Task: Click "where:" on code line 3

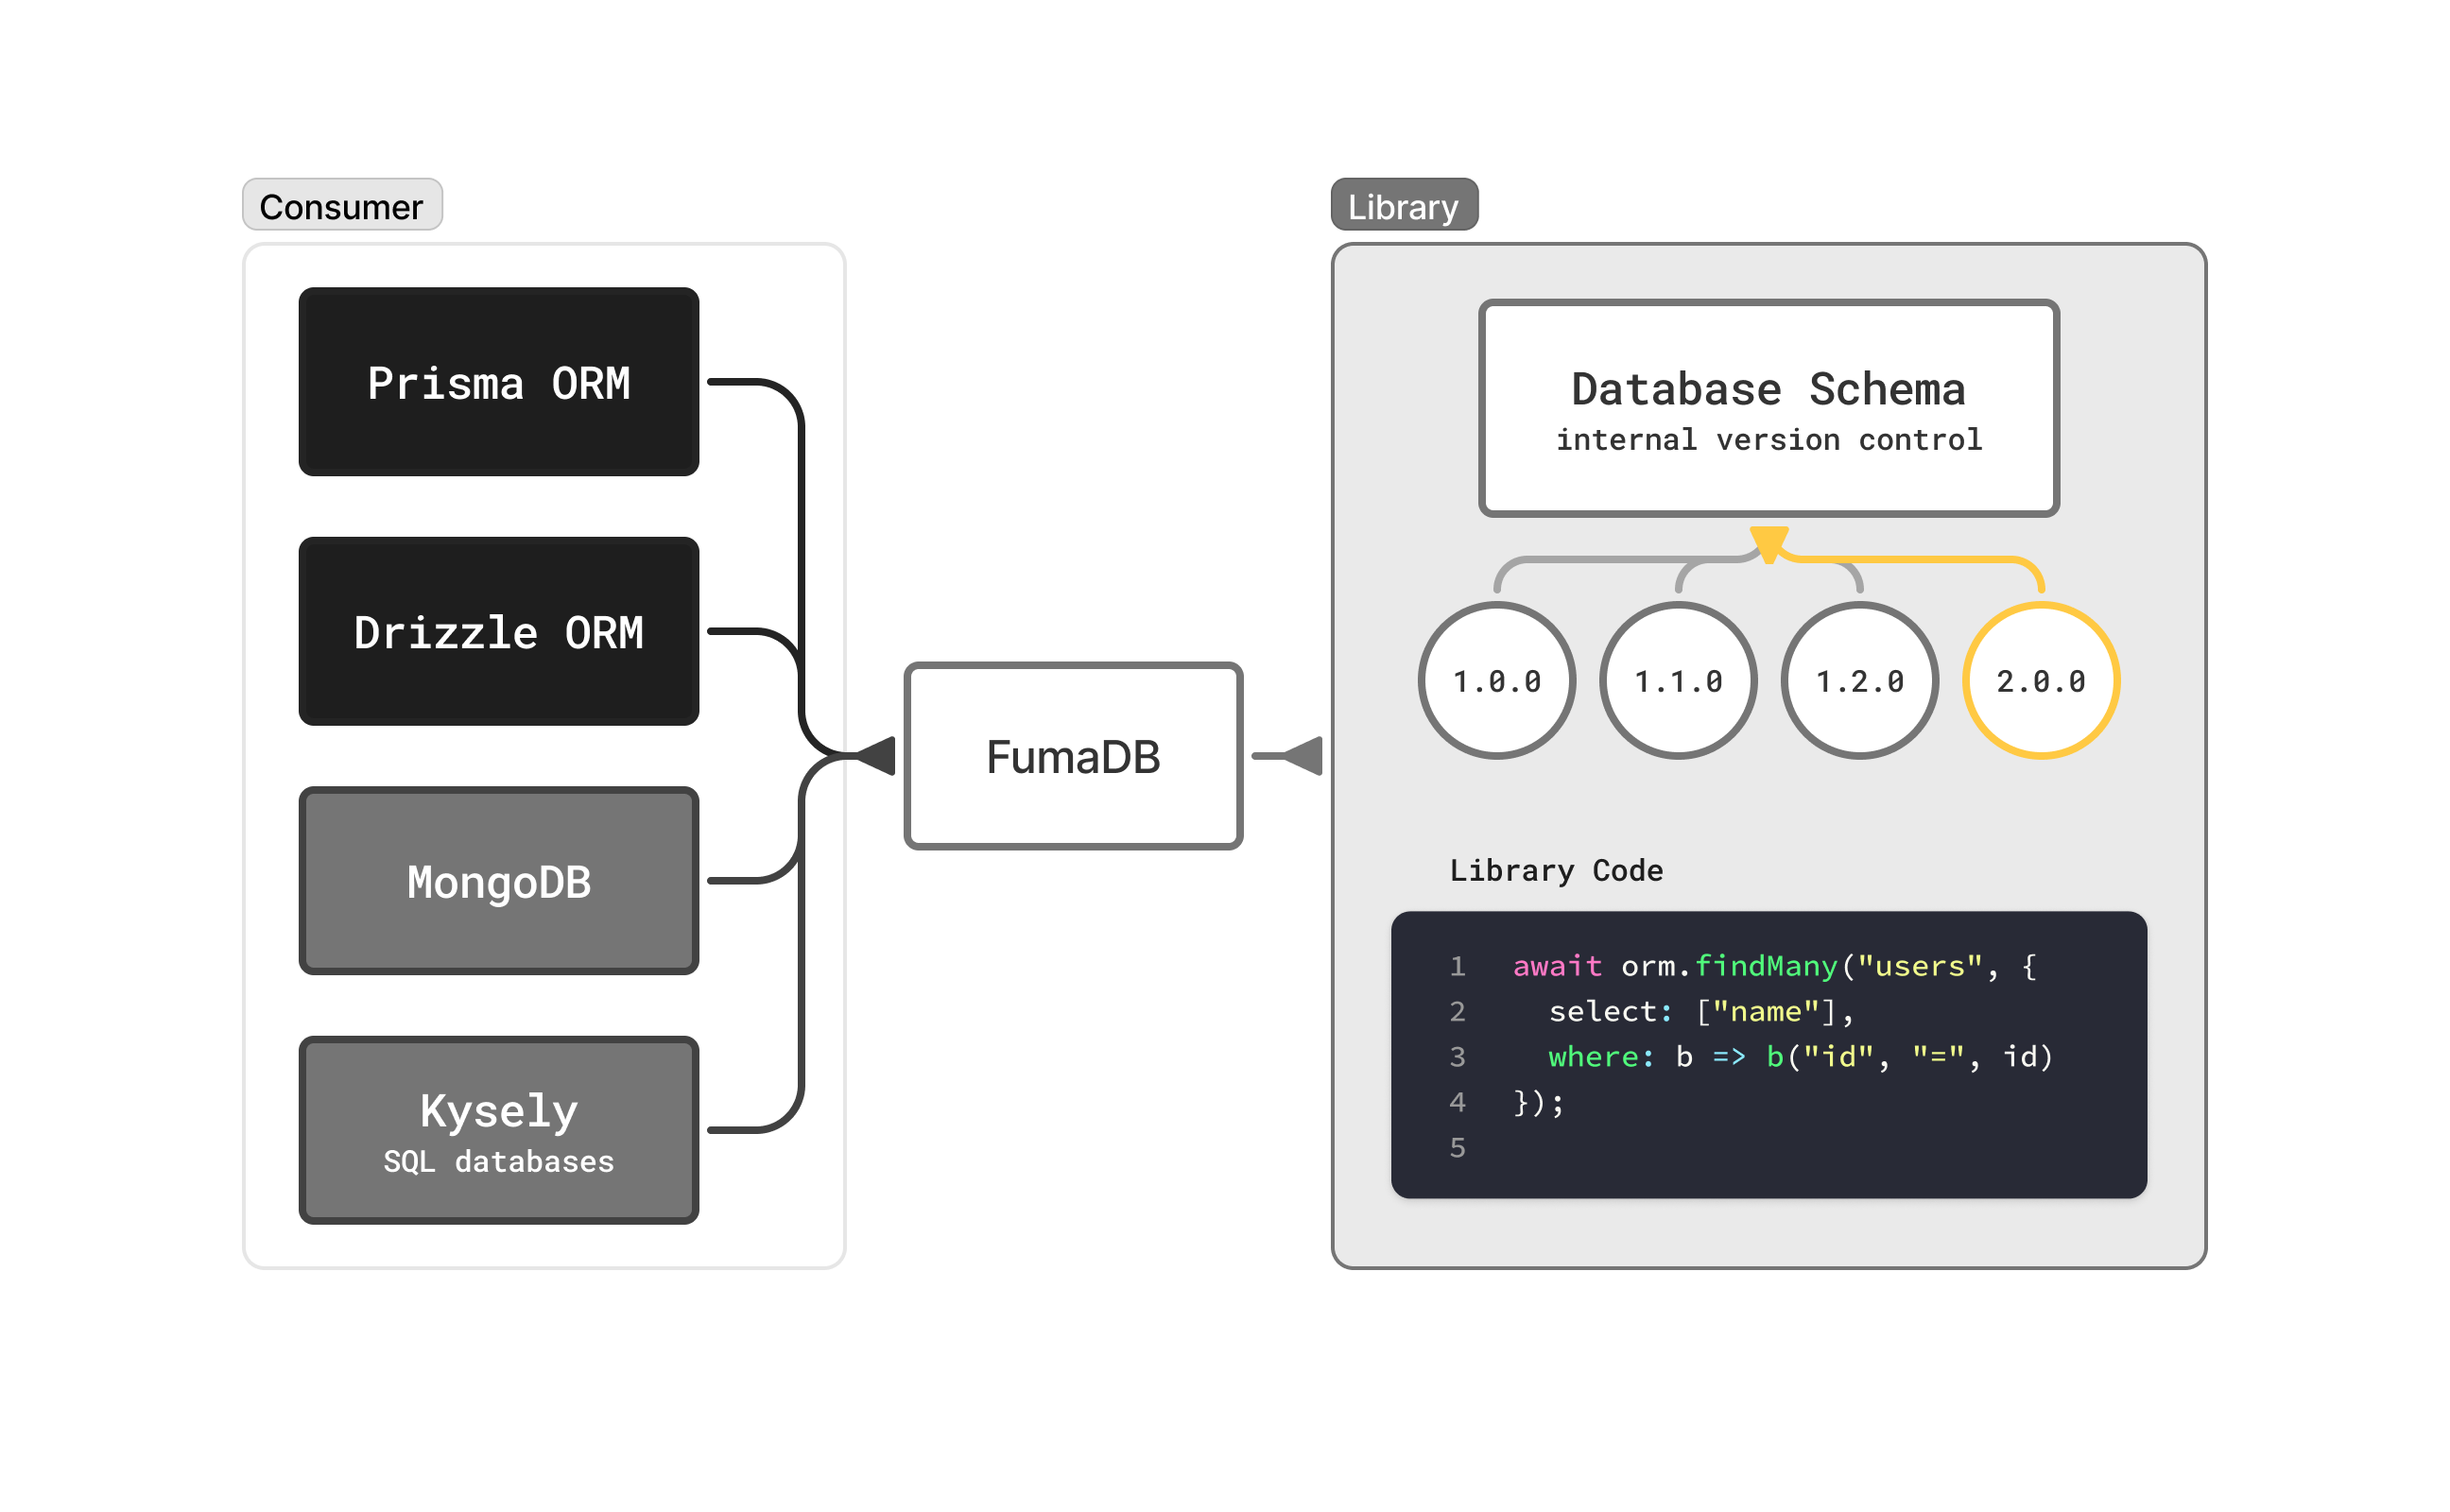Action: tap(1601, 1057)
